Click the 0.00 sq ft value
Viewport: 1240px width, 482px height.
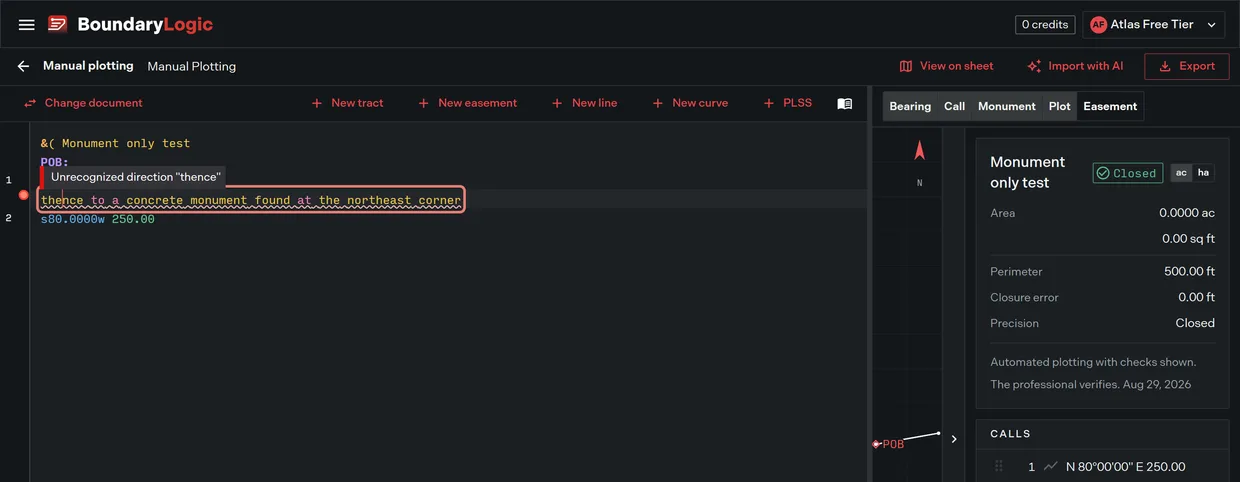1188,239
